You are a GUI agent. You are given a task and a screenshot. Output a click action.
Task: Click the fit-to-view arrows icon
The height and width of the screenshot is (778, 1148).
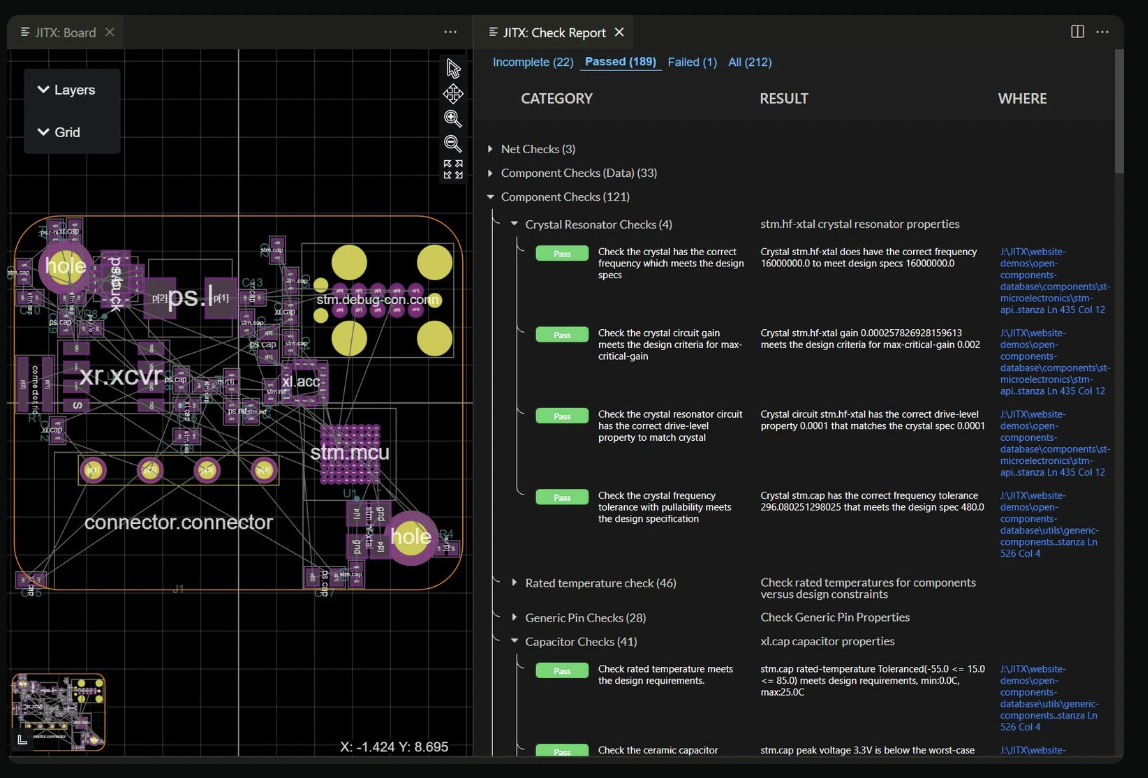pyautogui.click(x=453, y=169)
